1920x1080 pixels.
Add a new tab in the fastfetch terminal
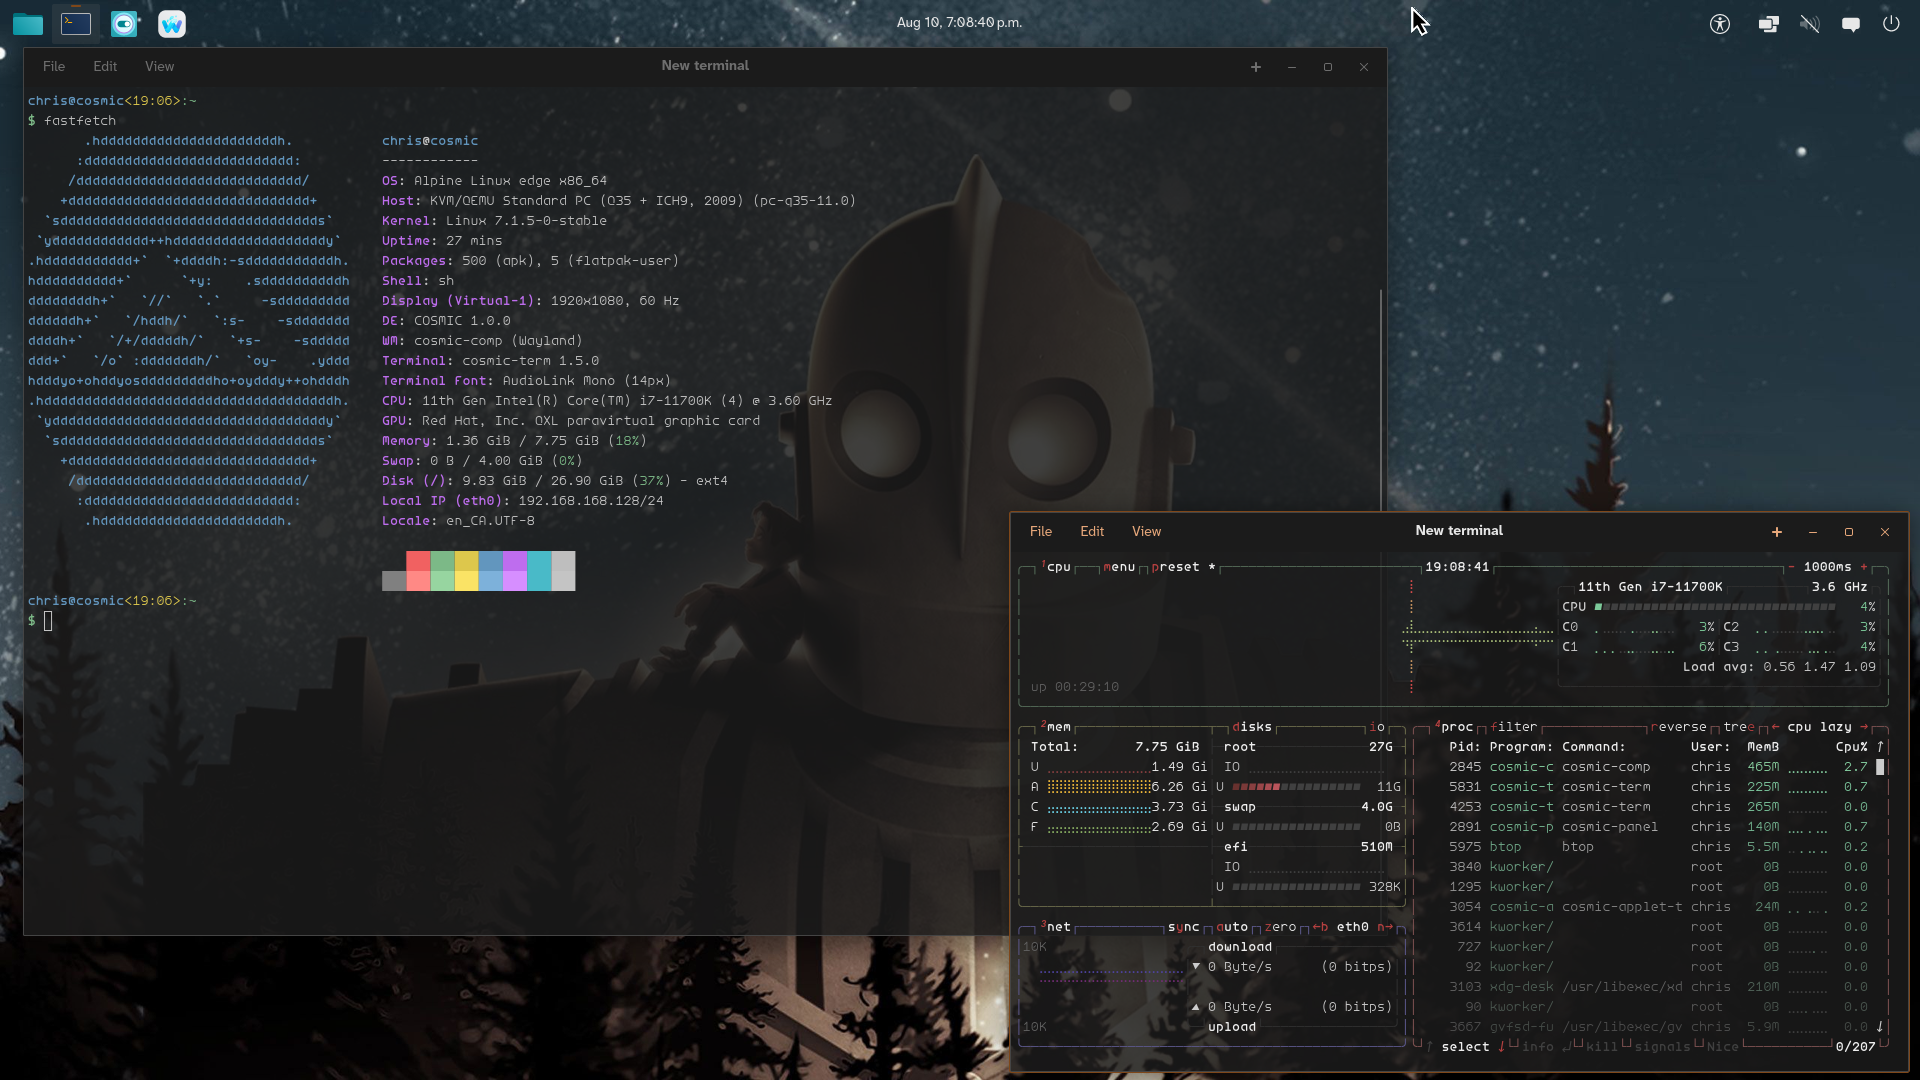pos(1256,67)
